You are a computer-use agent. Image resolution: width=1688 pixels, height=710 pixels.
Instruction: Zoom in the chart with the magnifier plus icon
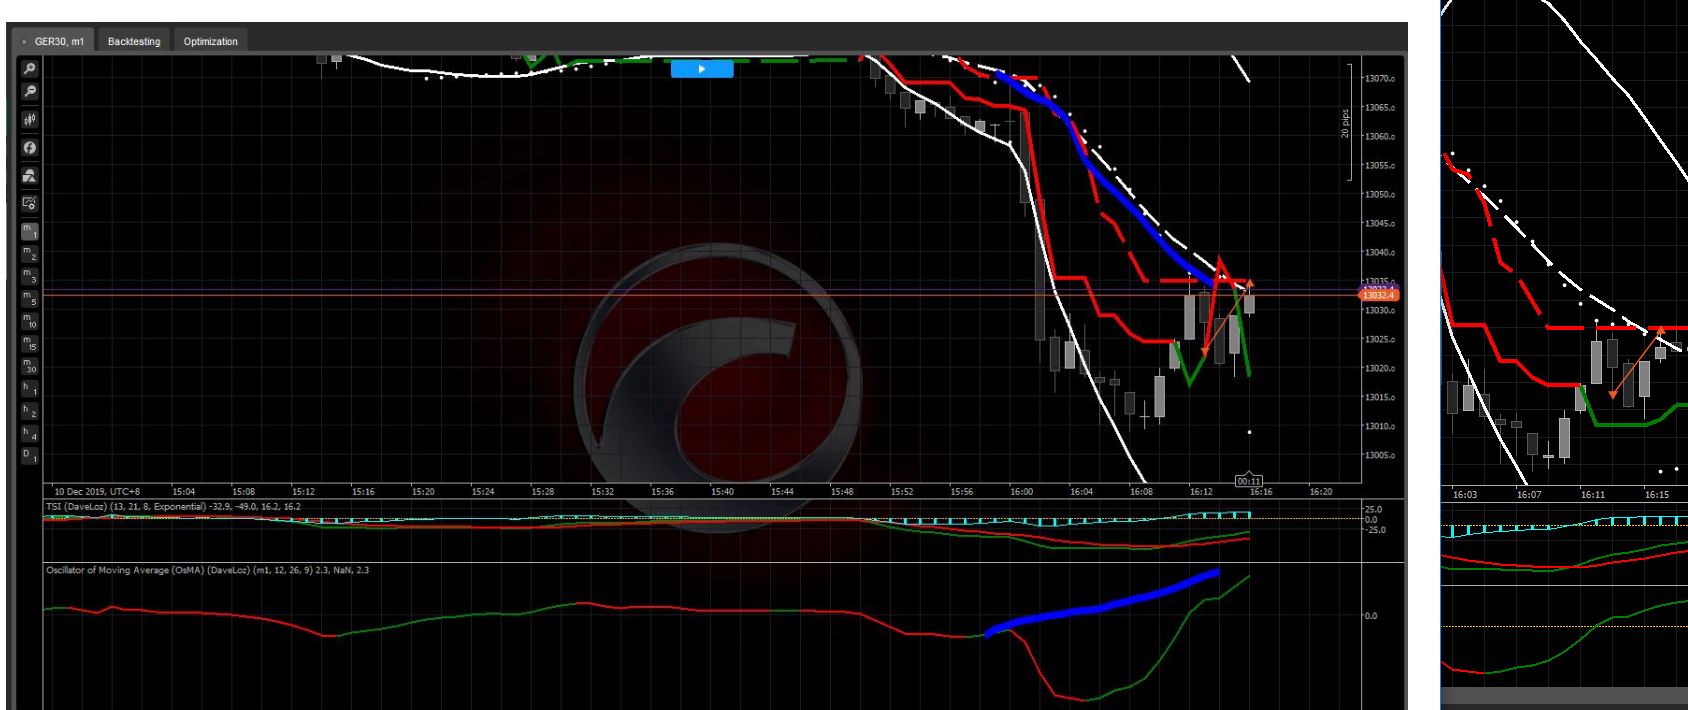pos(30,69)
